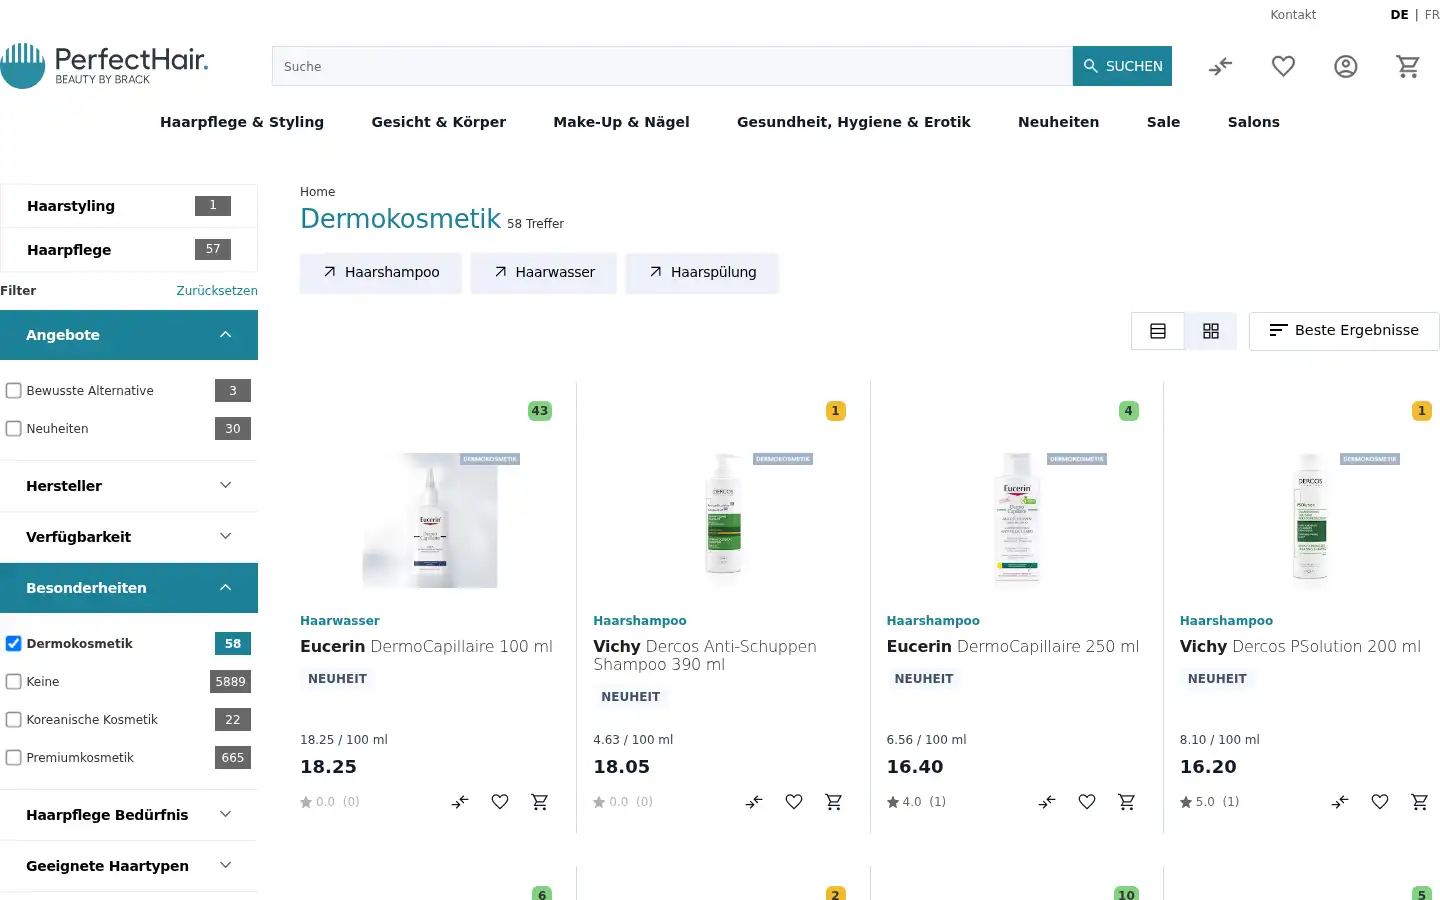Check the Keine filter checkbox
This screenshot has width=1440, height=900.
pos(14,682)
